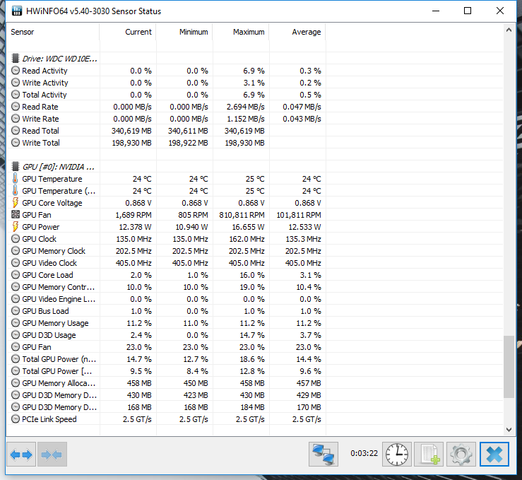522x480 pixels.
Task: Click the Average column header
Action: [x=306, y=32]
